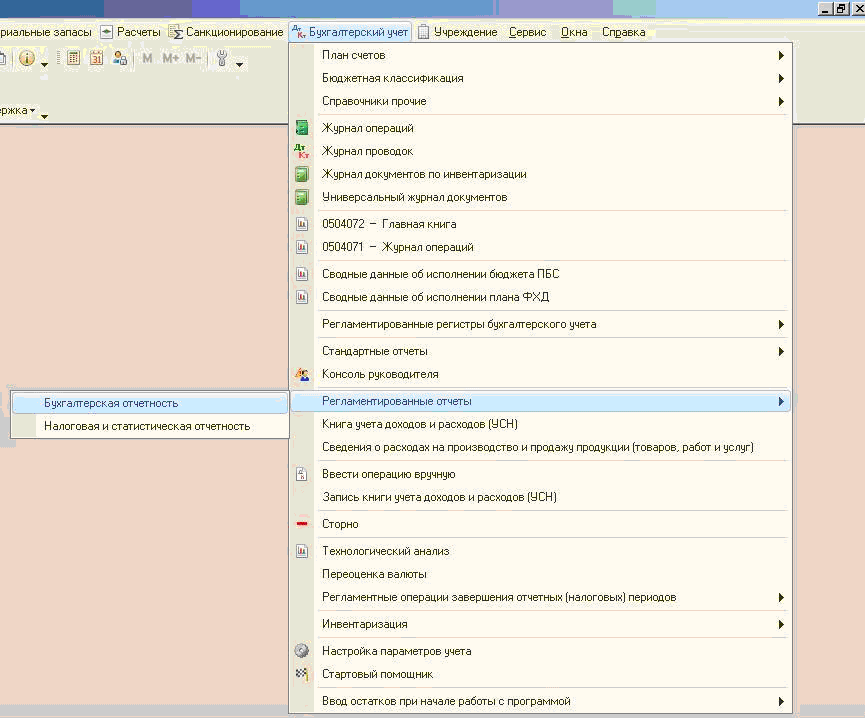Click the green icon beside Журнал операций
The height and width of the screenshot is (721, 866).
click(302, 128)
